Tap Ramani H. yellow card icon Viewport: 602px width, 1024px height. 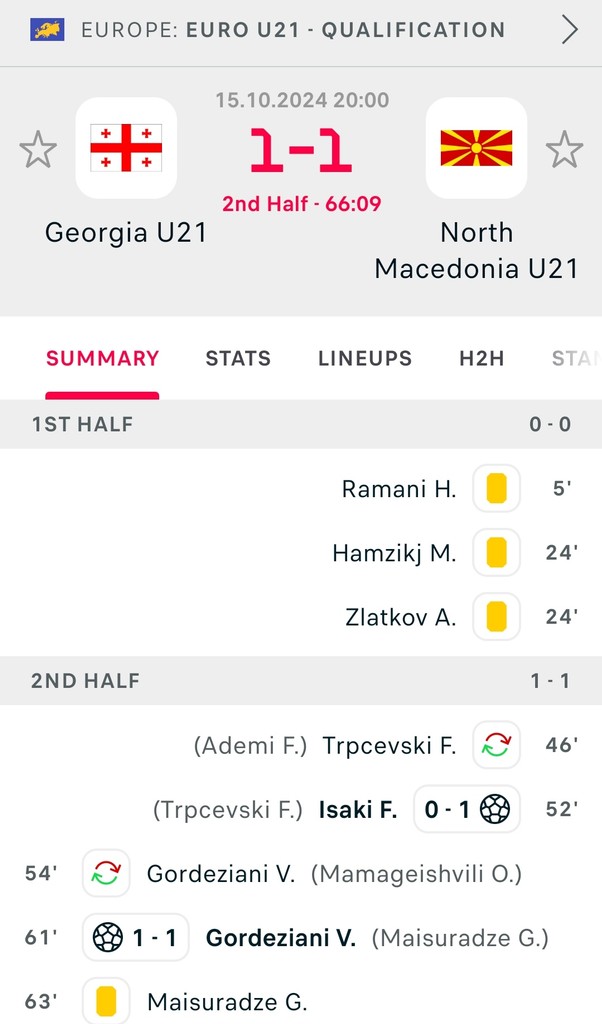[497, 488]
